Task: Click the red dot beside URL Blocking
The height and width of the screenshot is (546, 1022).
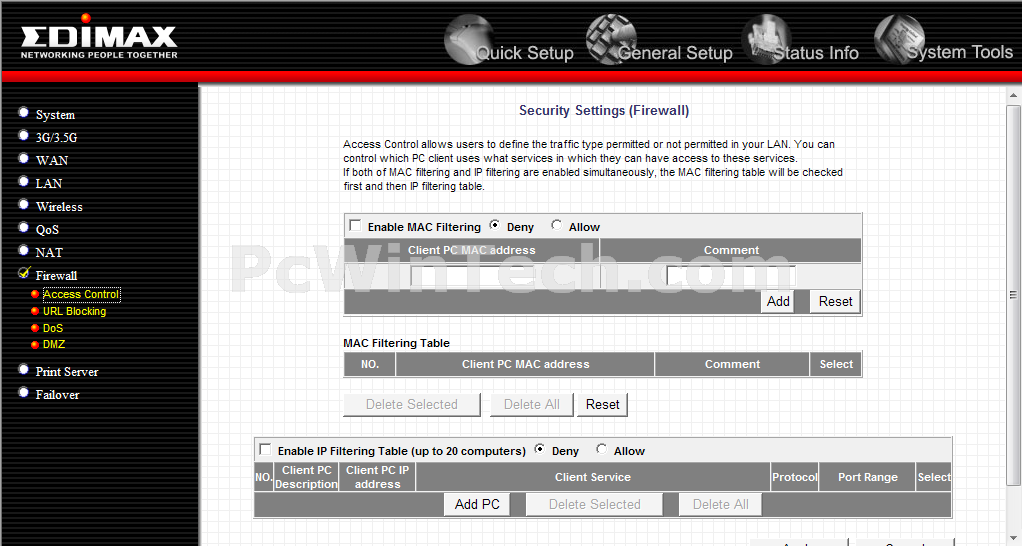Action: point(35,311)
